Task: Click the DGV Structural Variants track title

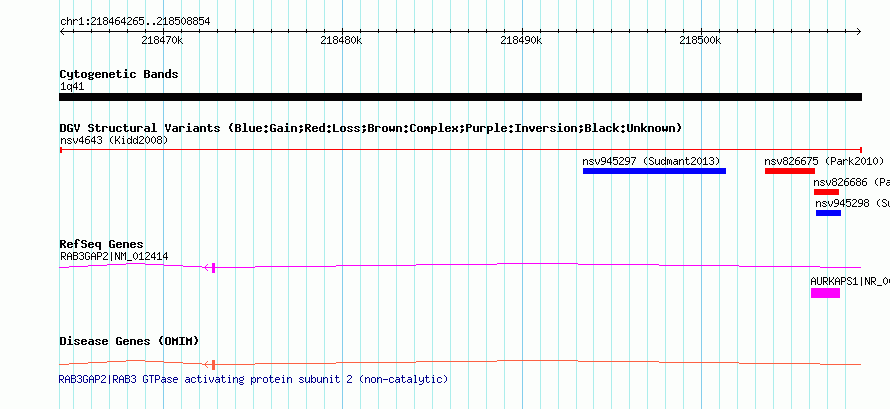Action: click(371, 128)
